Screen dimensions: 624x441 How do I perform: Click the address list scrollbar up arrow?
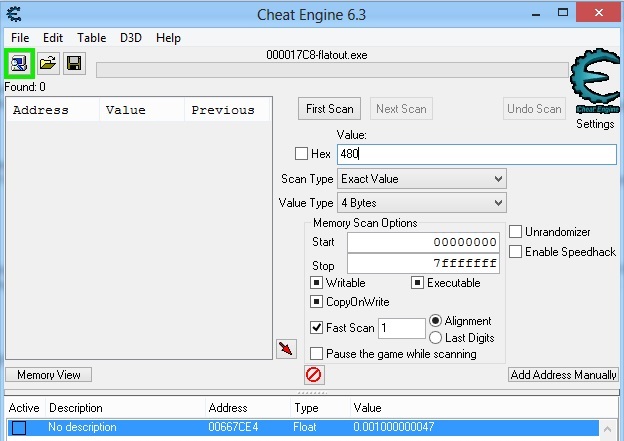click(608, 429)
